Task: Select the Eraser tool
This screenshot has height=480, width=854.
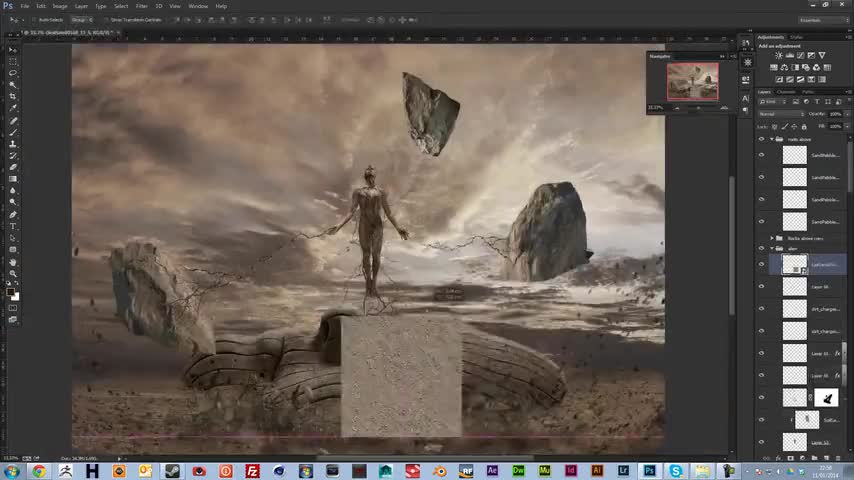Action: 13,167
